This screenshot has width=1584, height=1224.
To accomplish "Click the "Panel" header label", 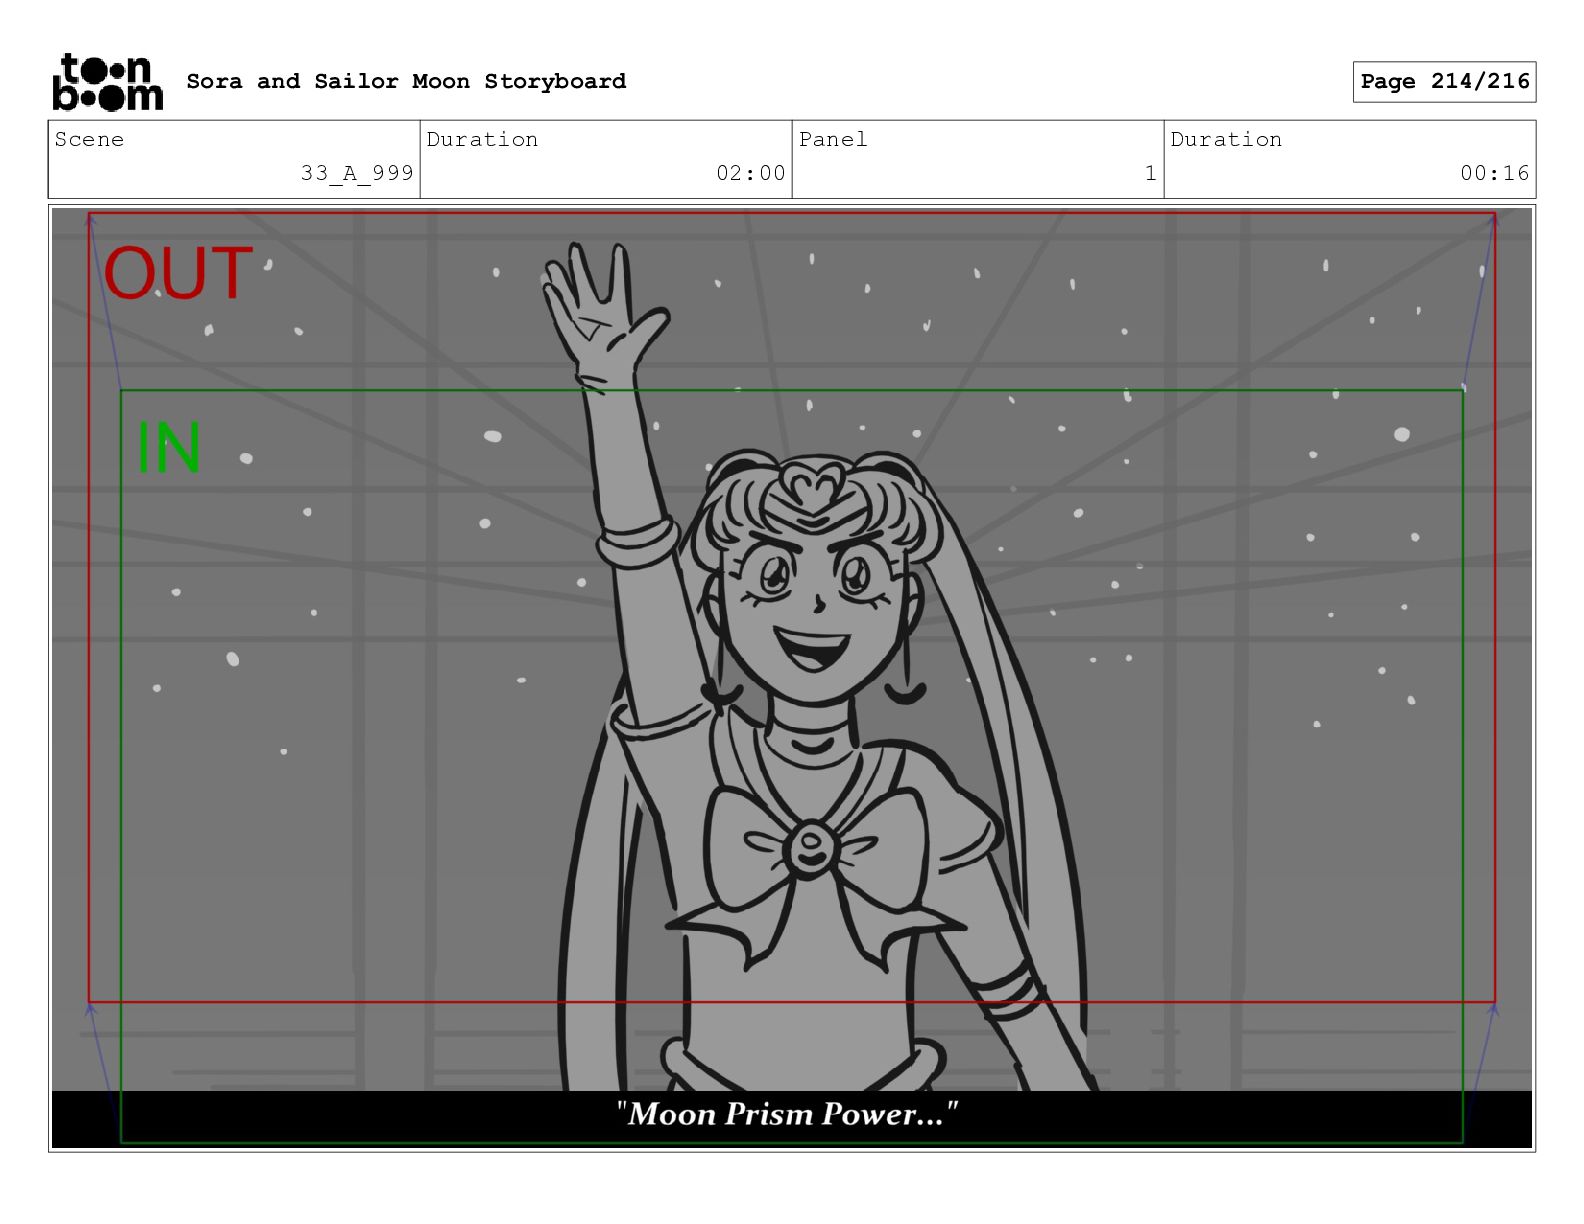I will coord(833,140).
